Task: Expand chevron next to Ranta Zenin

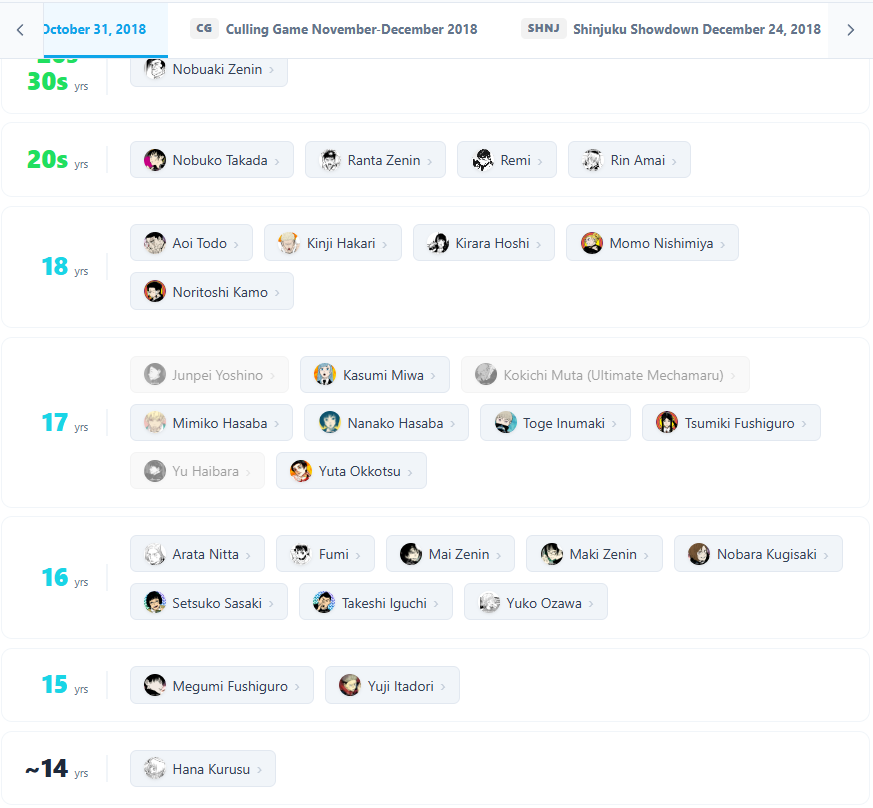Action: (430, 161)
